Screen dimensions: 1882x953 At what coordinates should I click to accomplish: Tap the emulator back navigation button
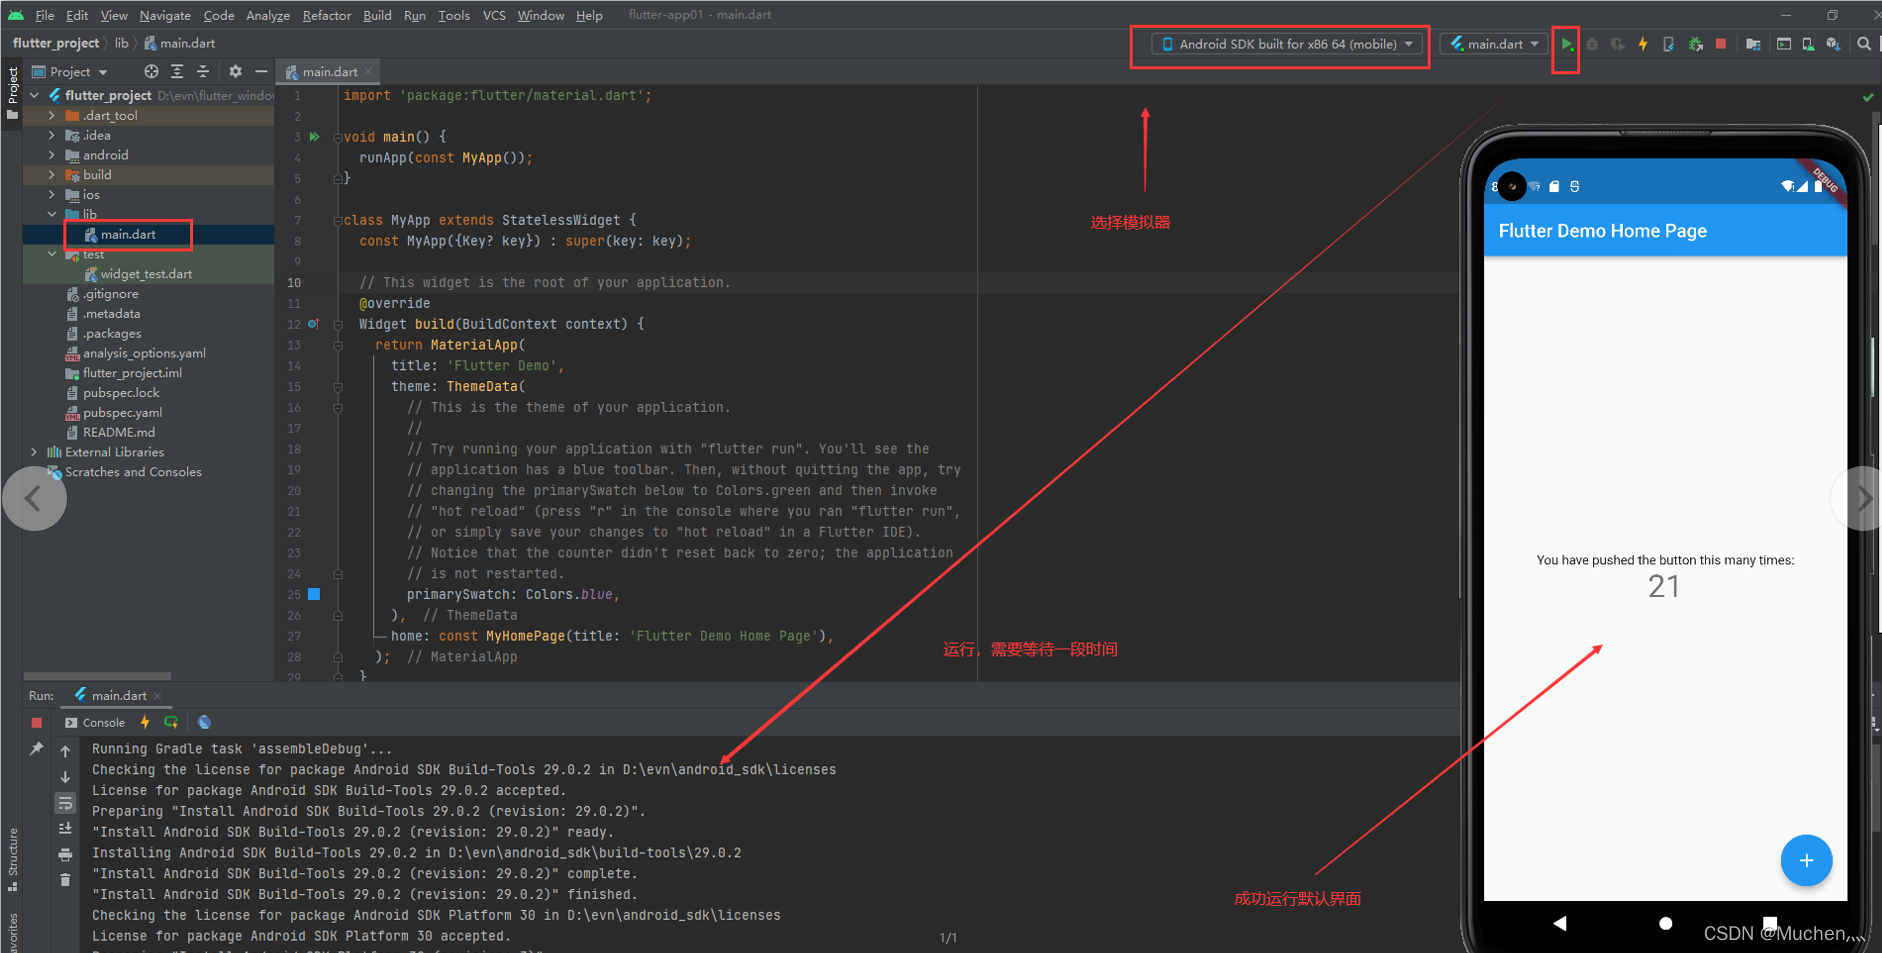(1560, 923)
